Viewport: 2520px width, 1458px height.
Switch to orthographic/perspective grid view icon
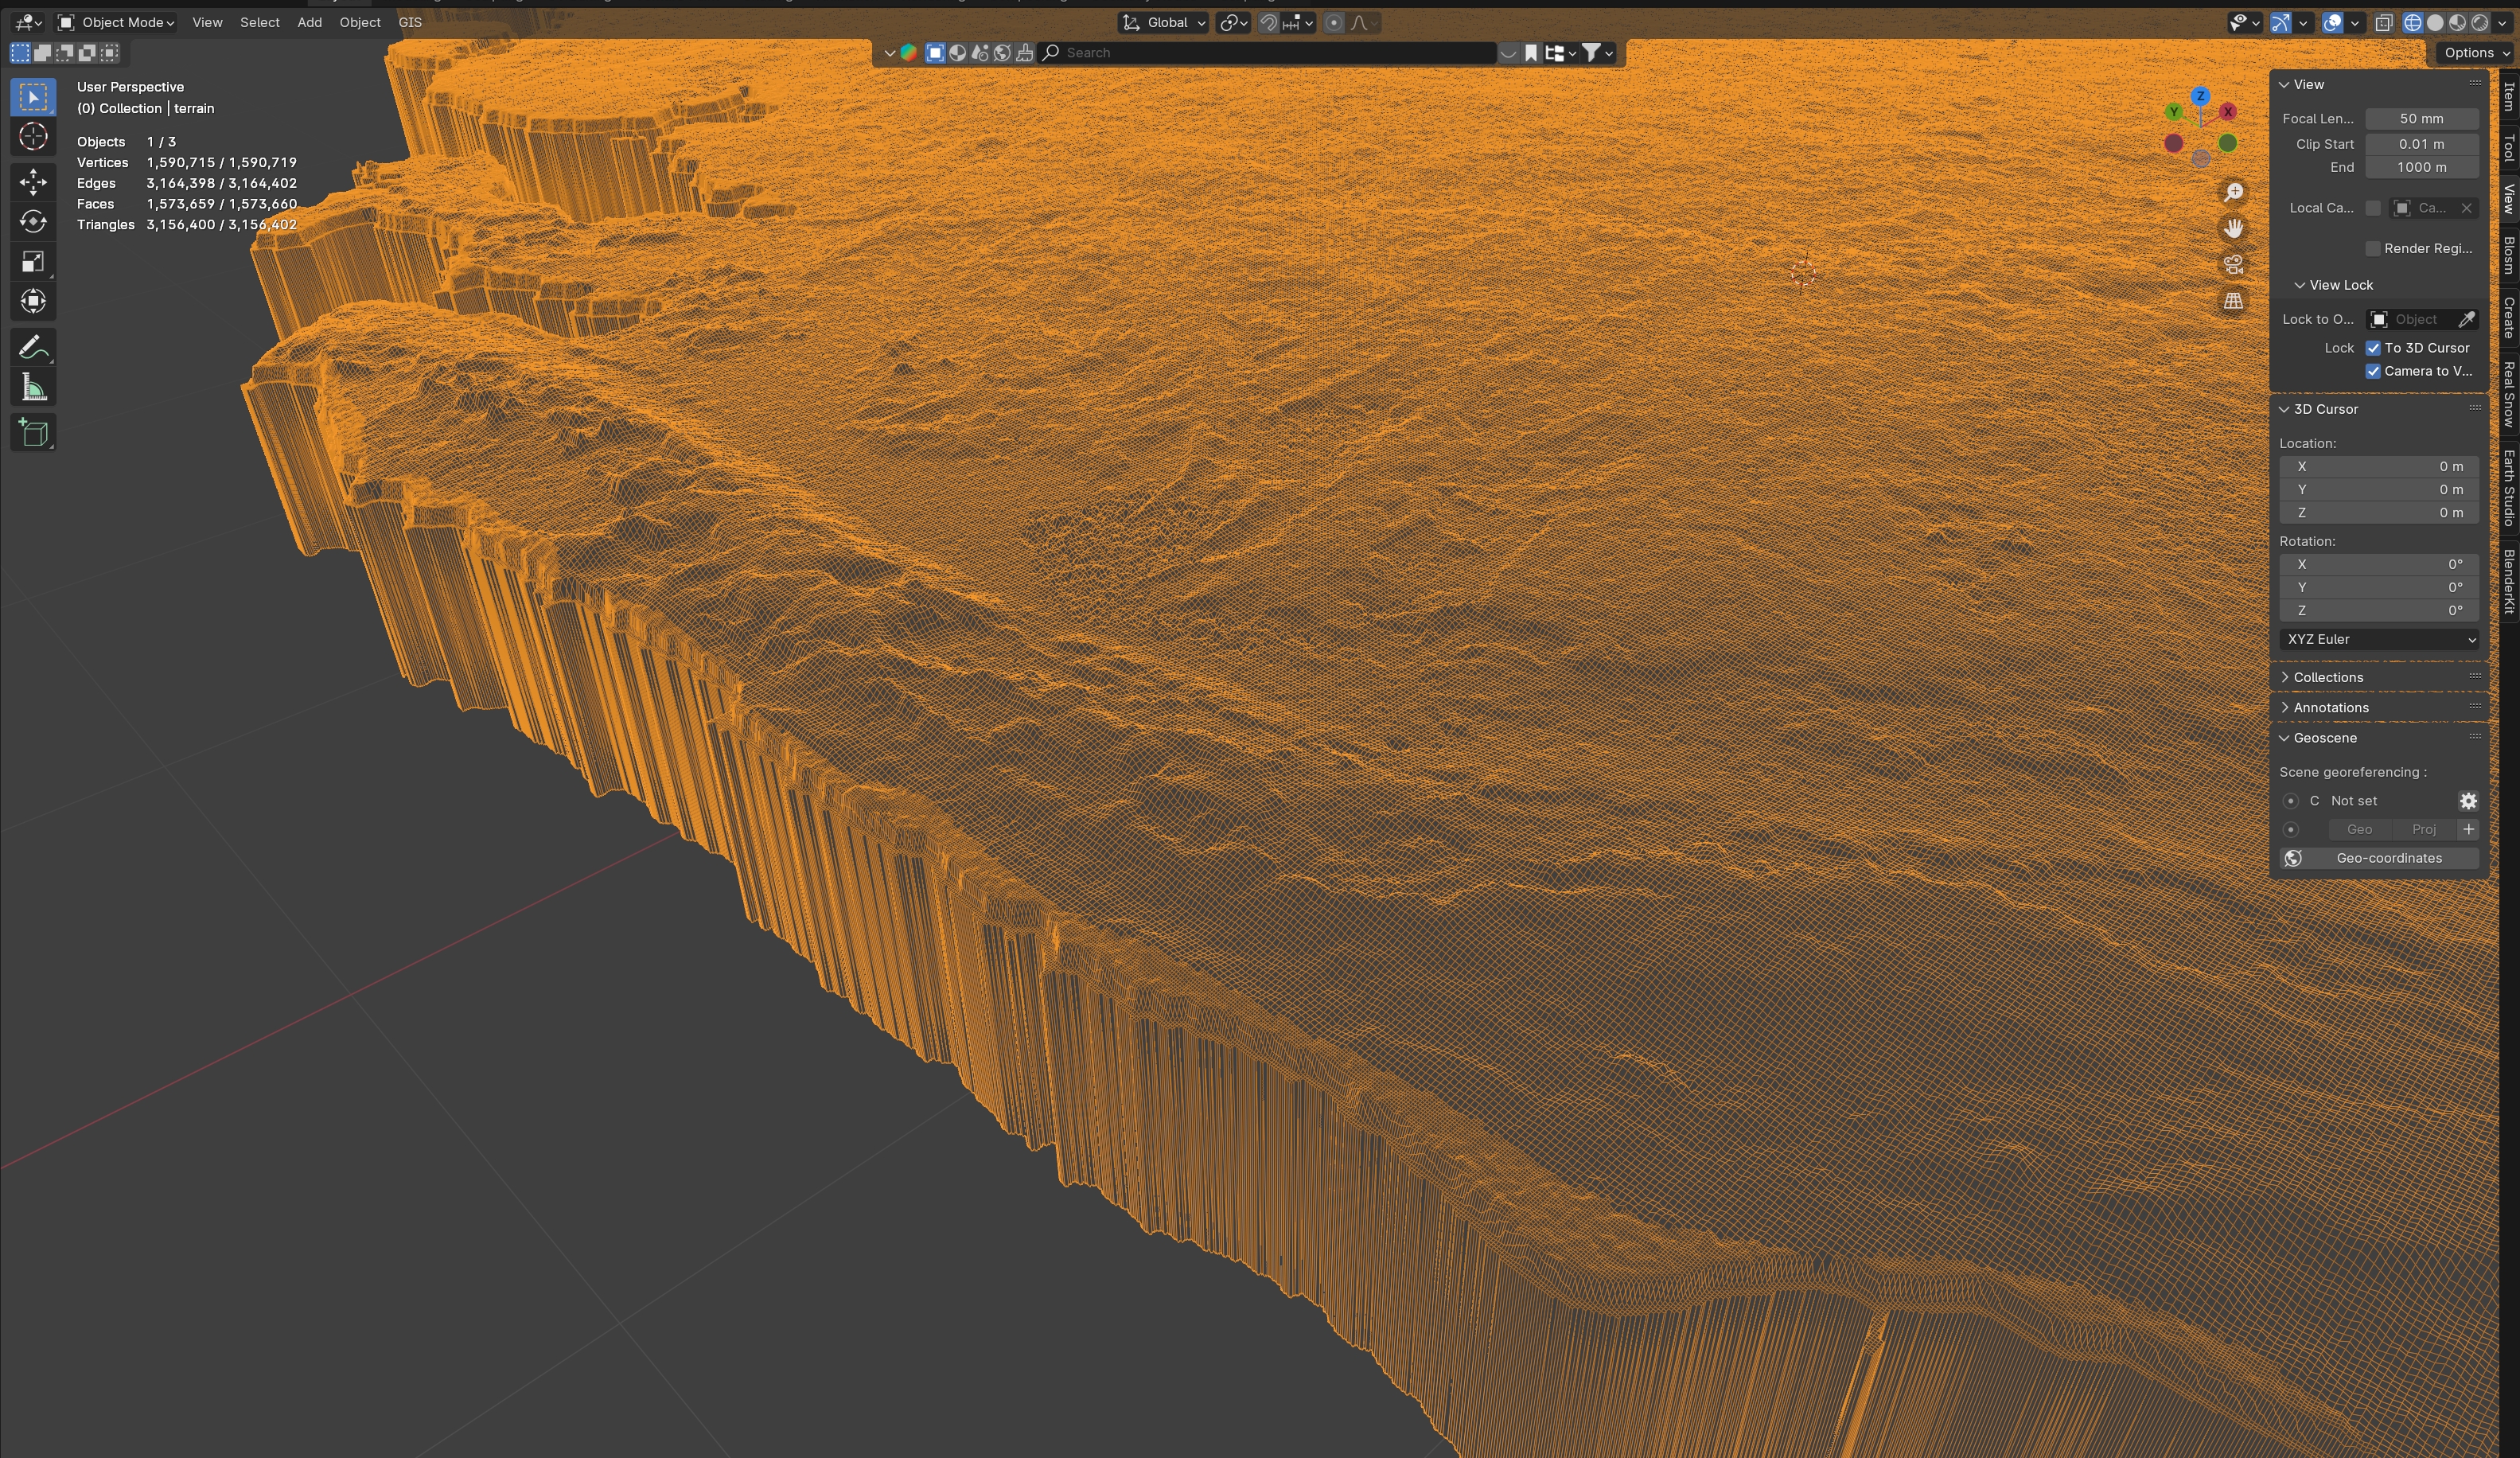pos(2233,301)
